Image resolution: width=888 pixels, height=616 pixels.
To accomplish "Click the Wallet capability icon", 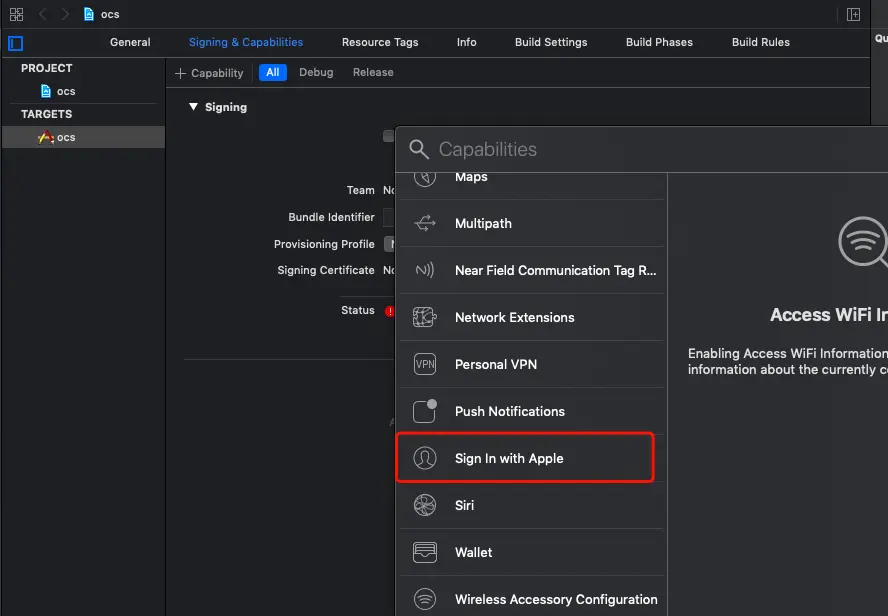I will [x=425, y=552].
